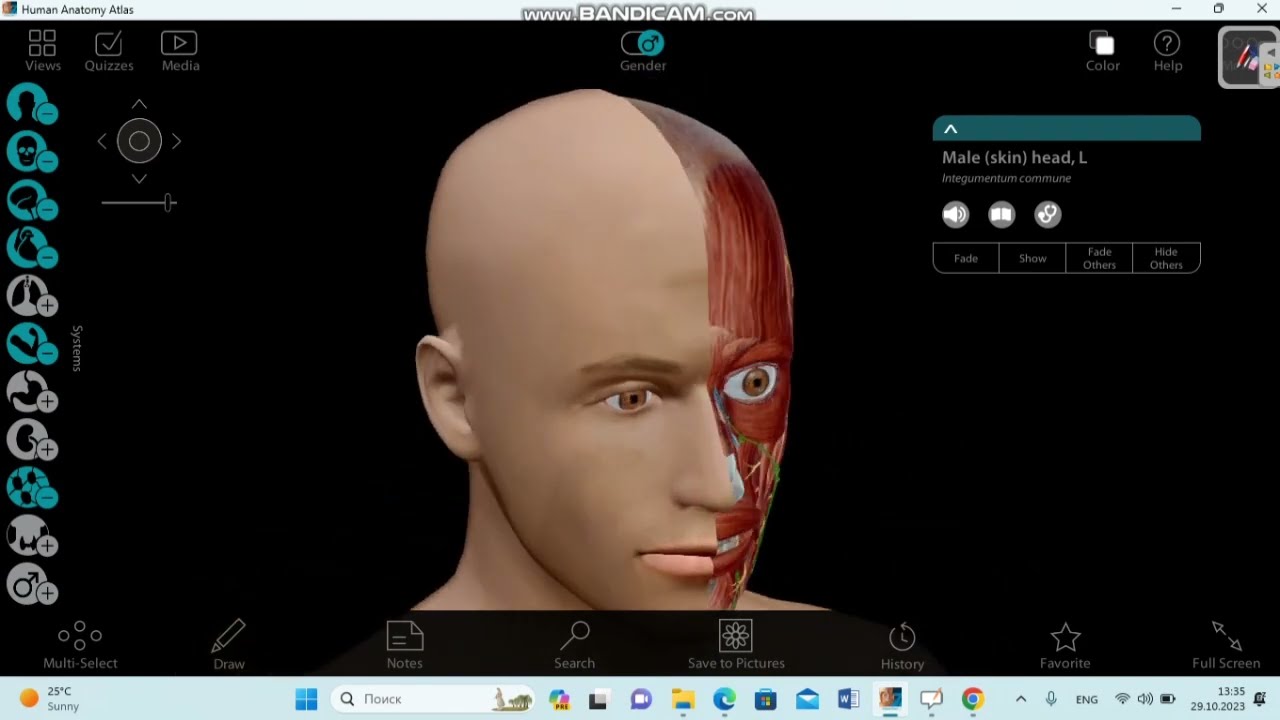Click Save to Pictures

click(x=736, y=645)
